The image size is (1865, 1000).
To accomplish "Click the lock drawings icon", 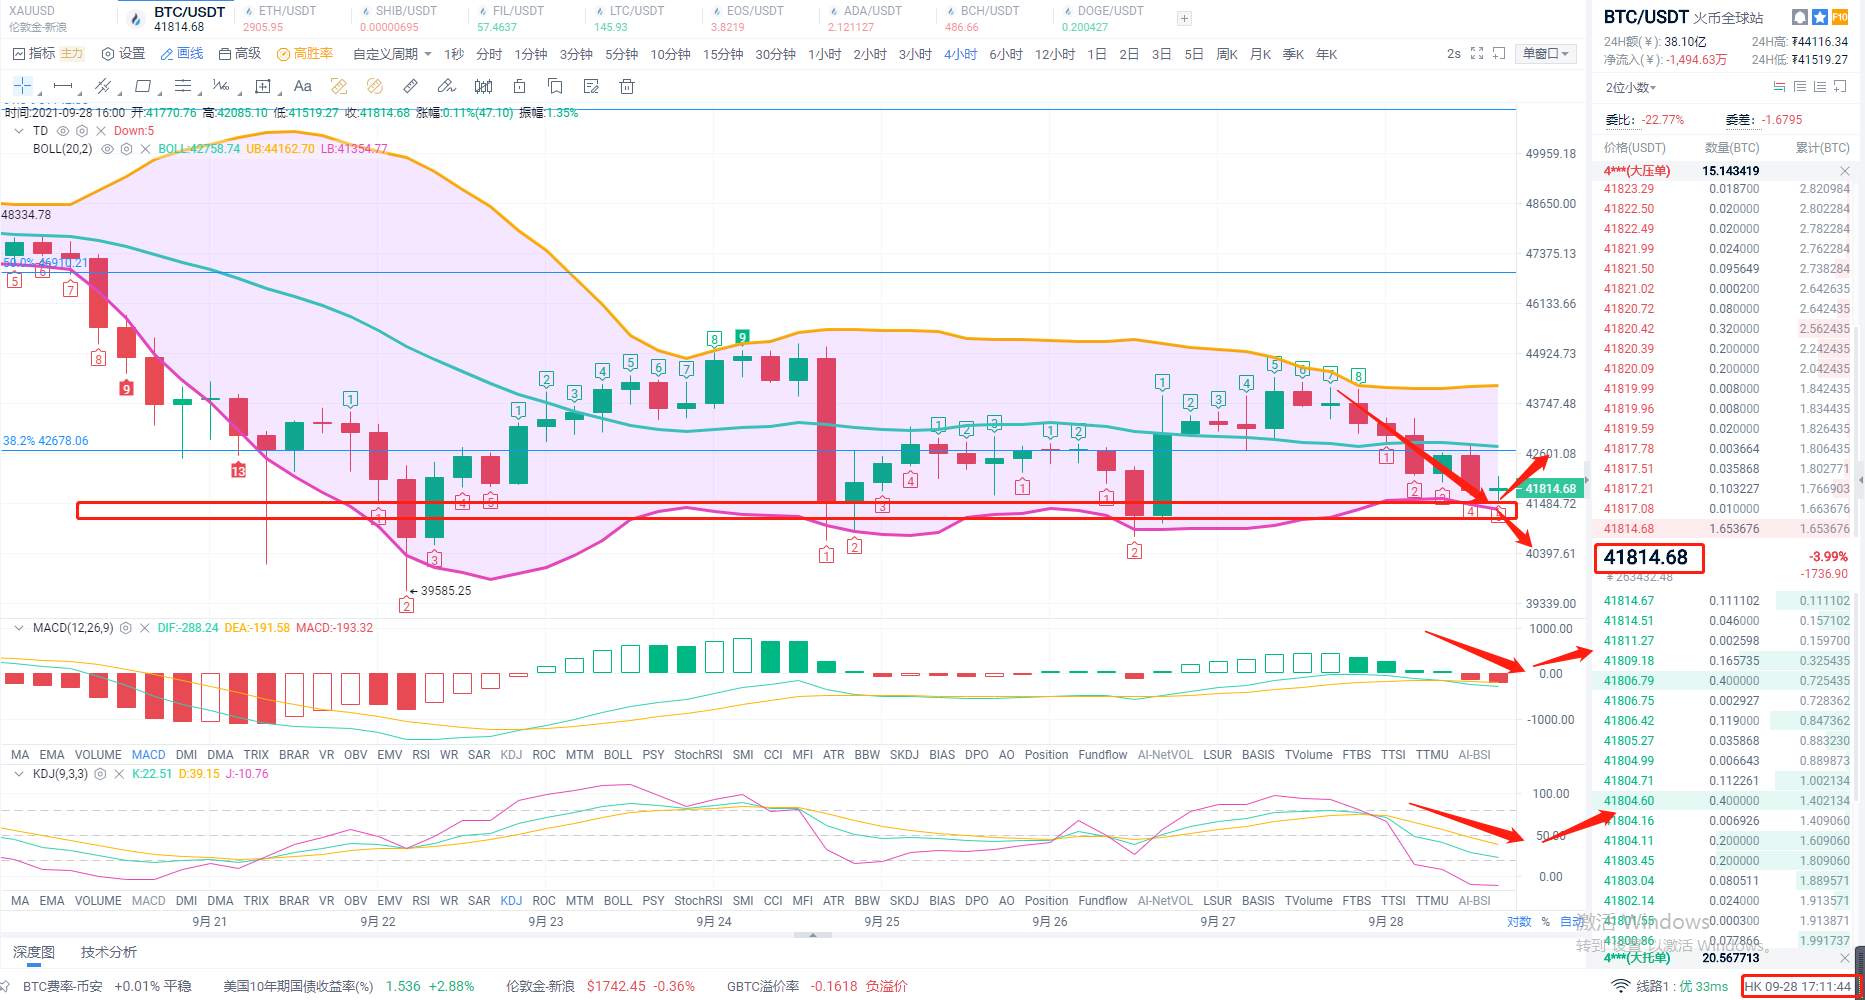I will click(519, 86).
